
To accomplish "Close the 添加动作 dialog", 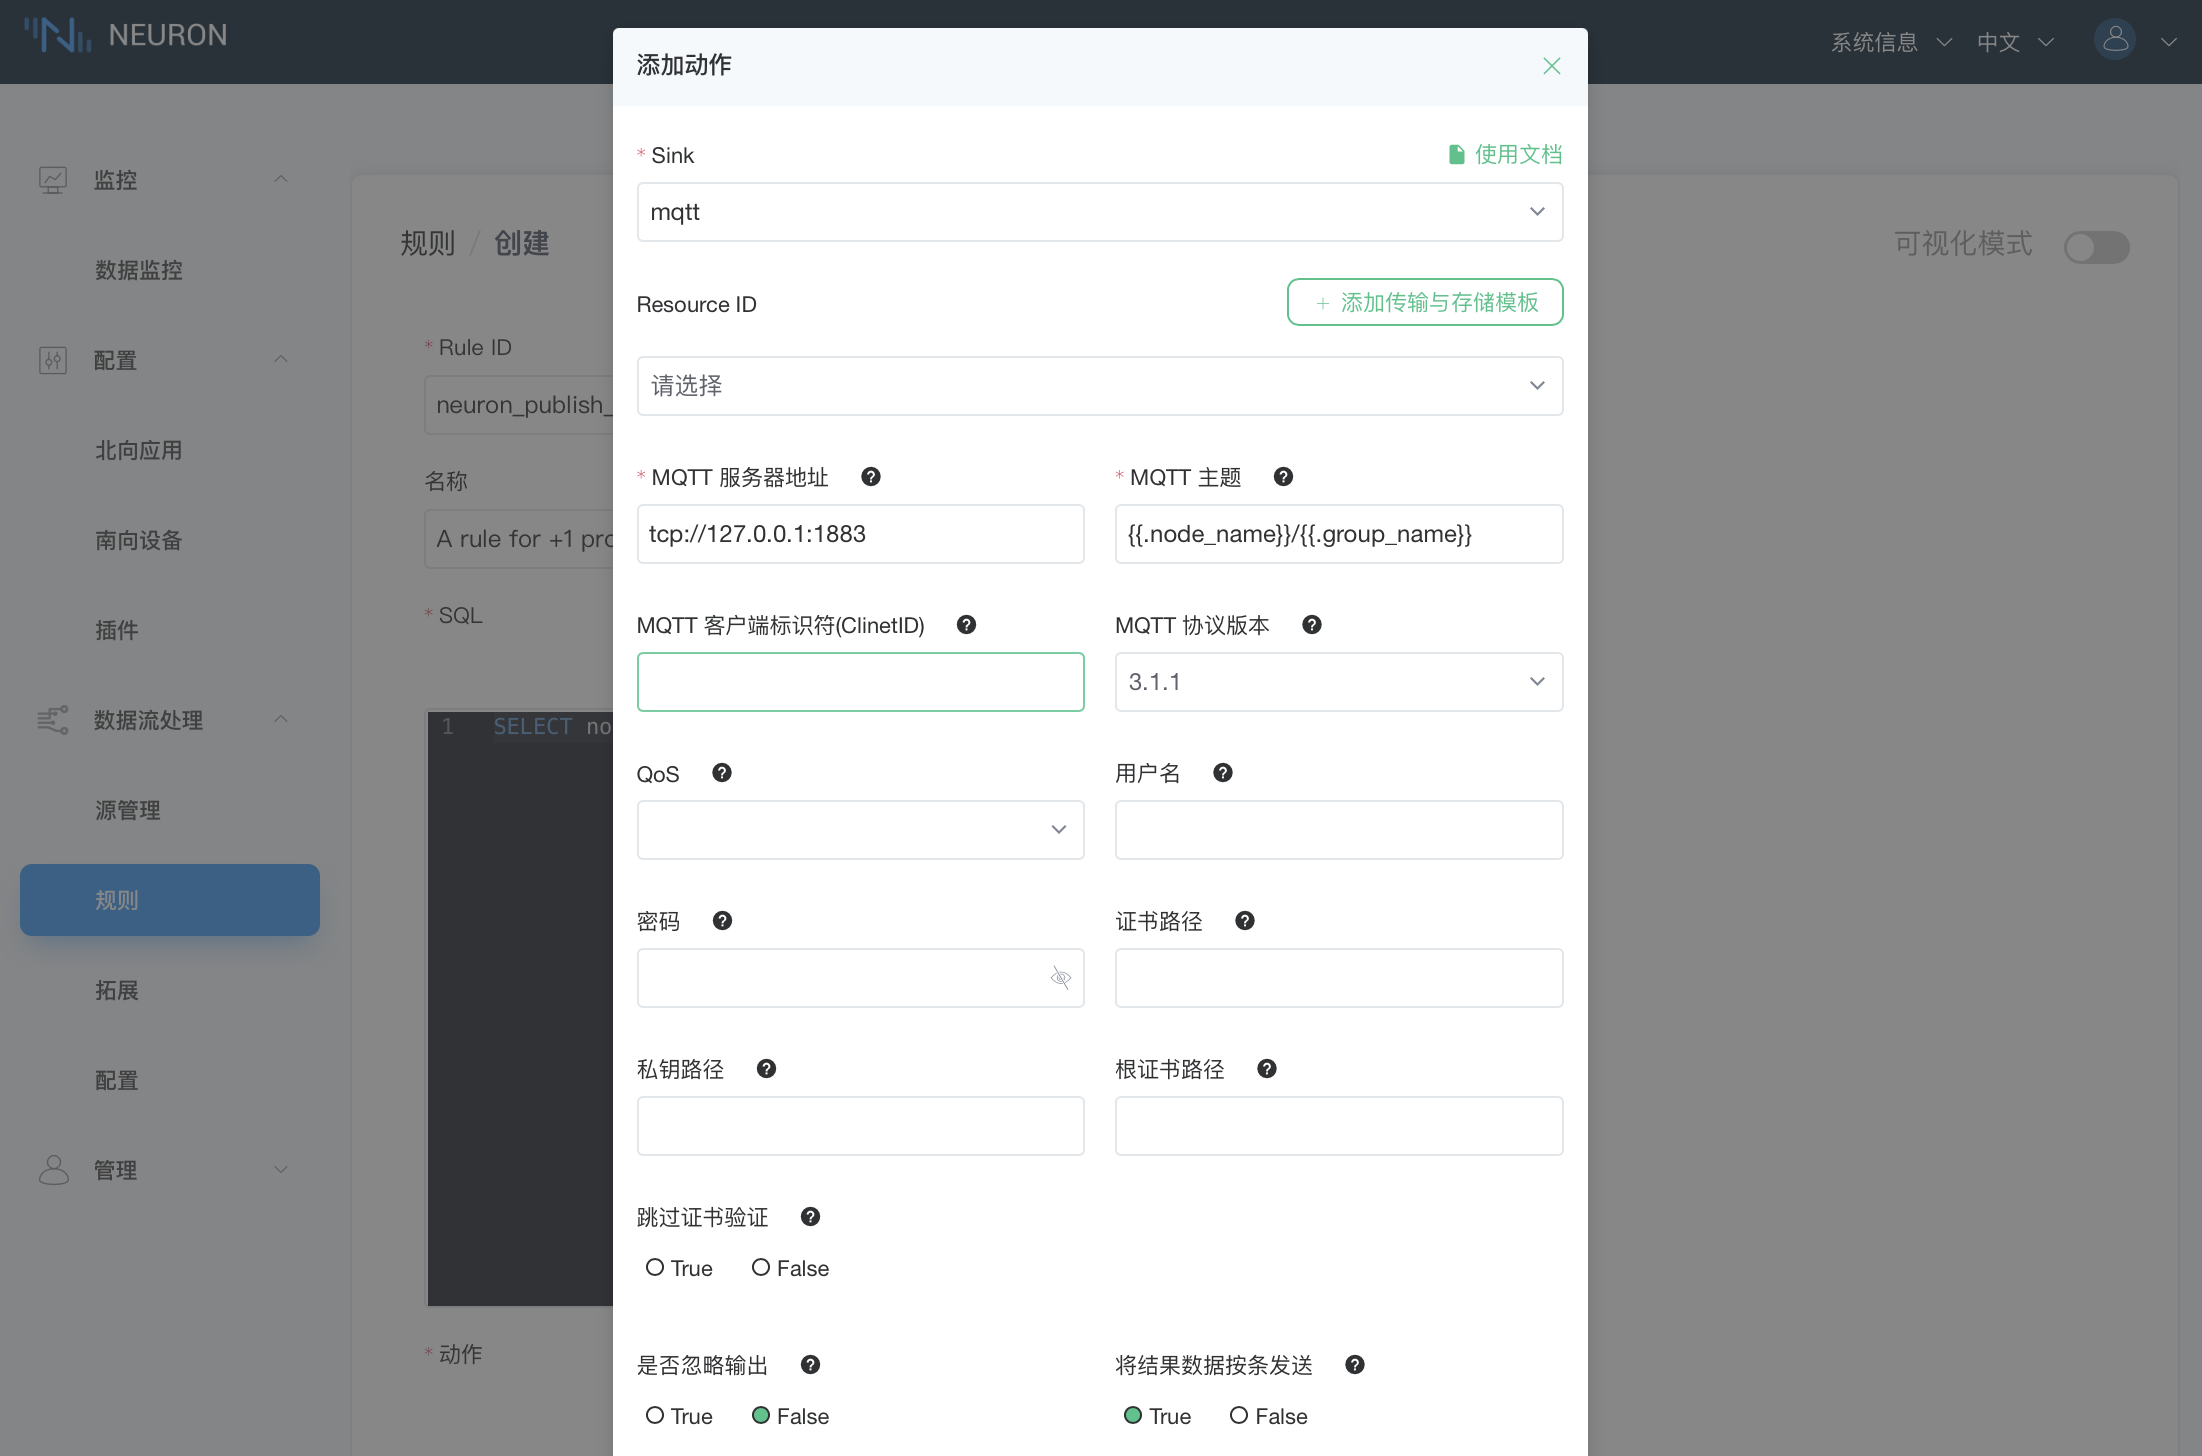I will click(1551, 66).
